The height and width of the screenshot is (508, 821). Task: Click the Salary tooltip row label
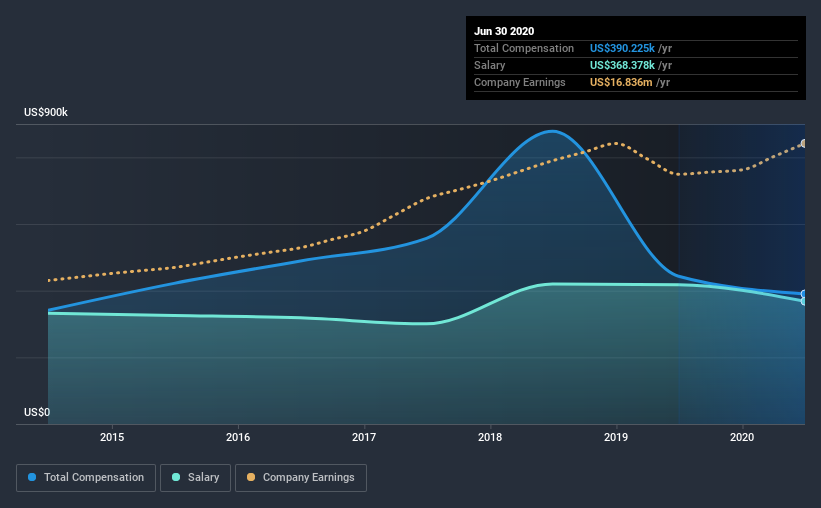490,65
